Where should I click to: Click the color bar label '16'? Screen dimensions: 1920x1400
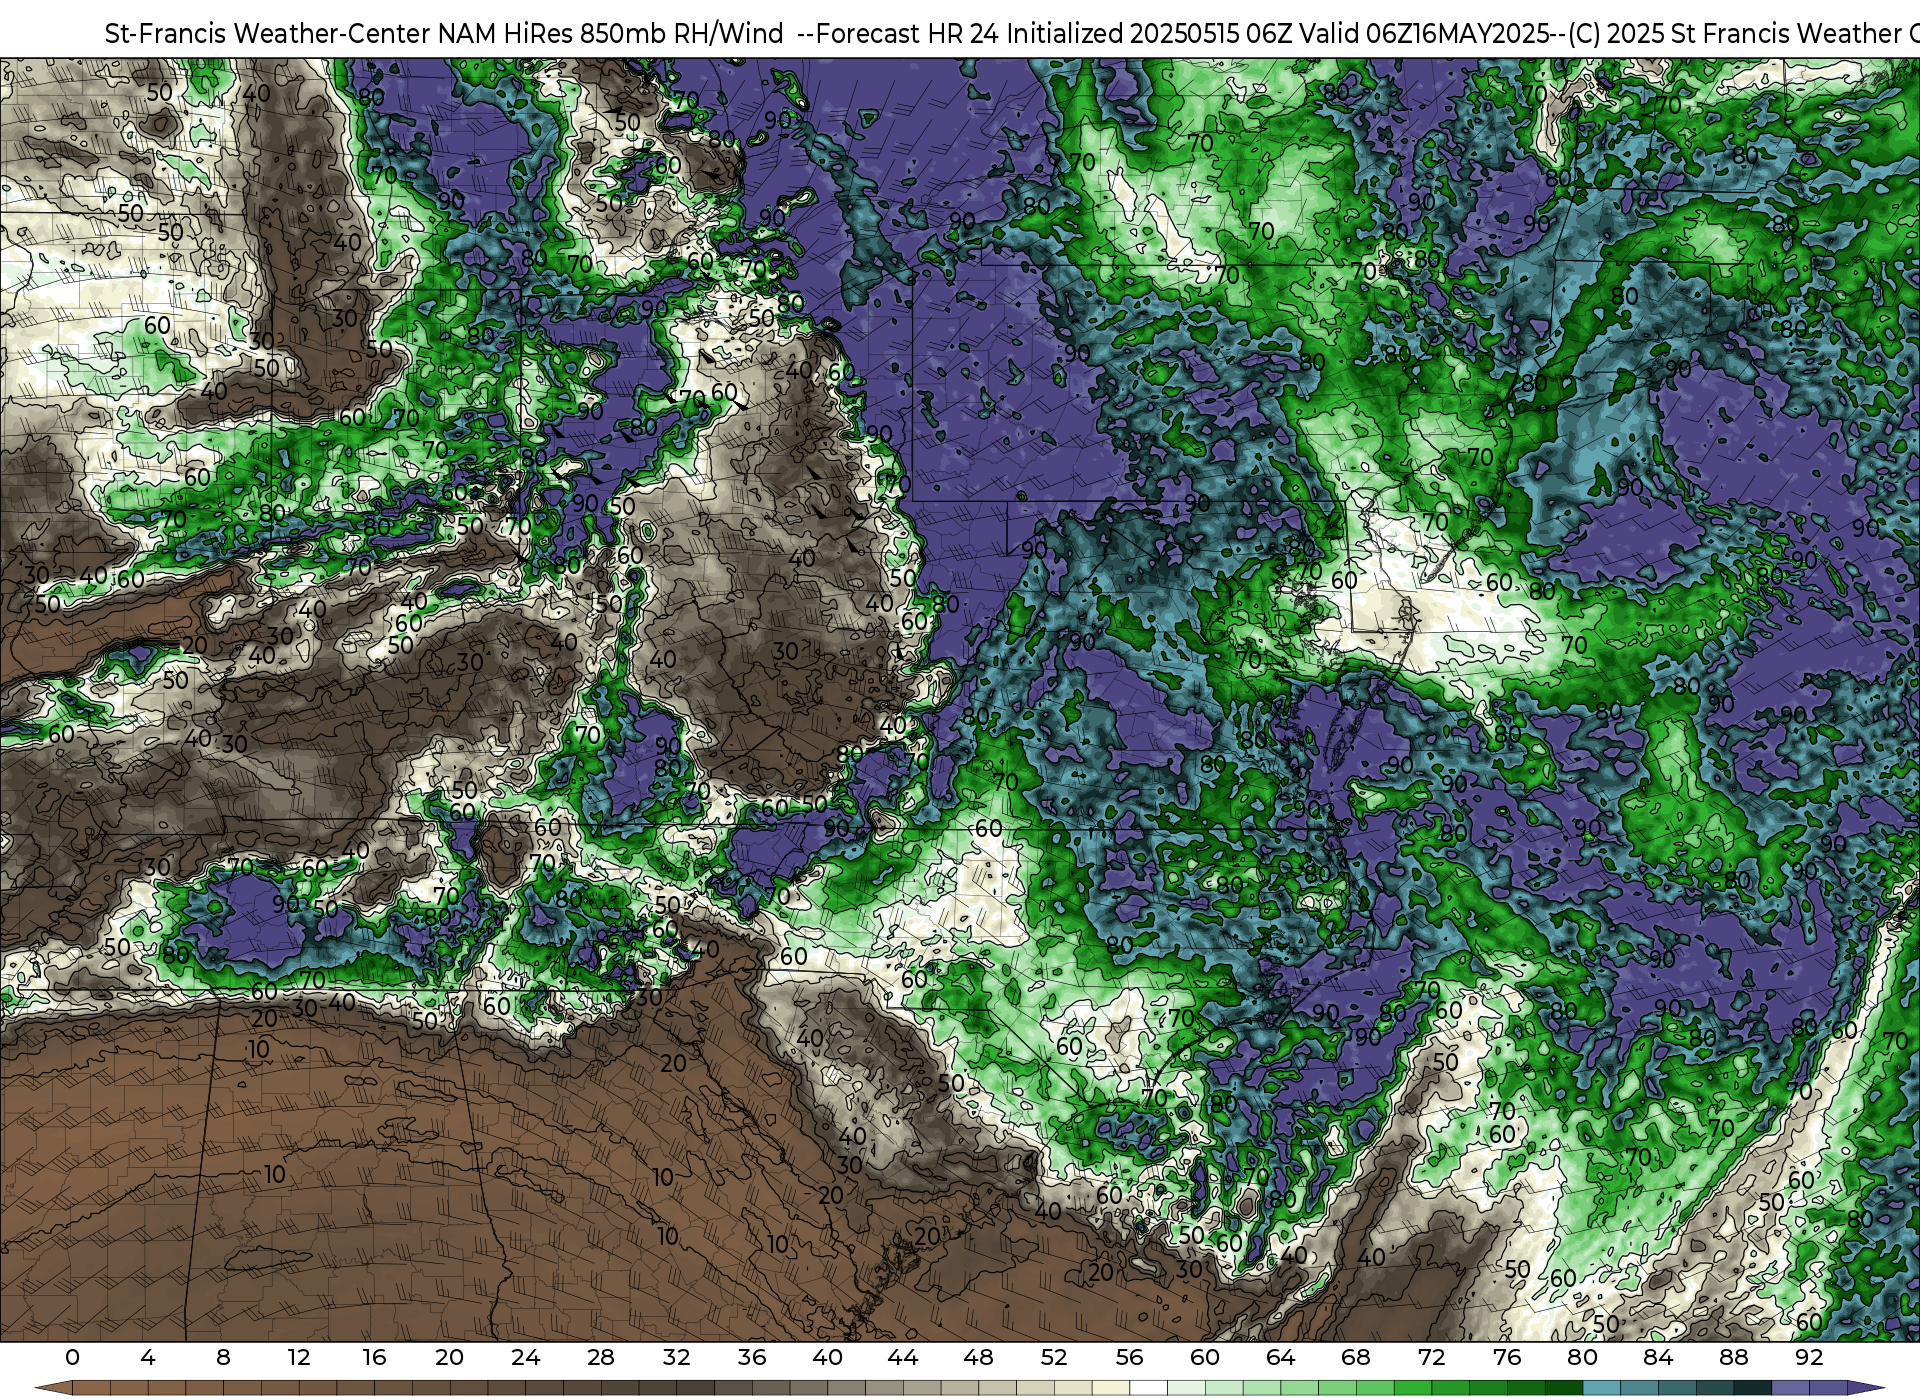point(374,1357)
